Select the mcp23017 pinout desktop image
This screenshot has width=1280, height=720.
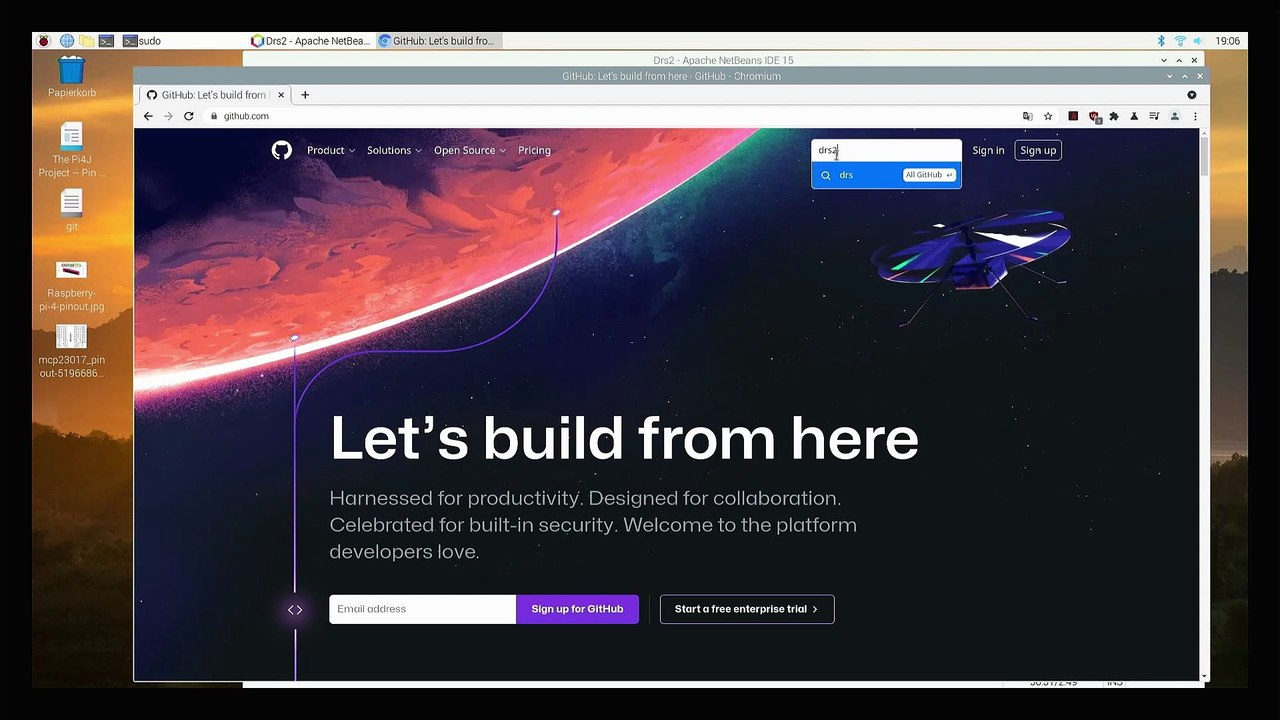click(72, 352)
